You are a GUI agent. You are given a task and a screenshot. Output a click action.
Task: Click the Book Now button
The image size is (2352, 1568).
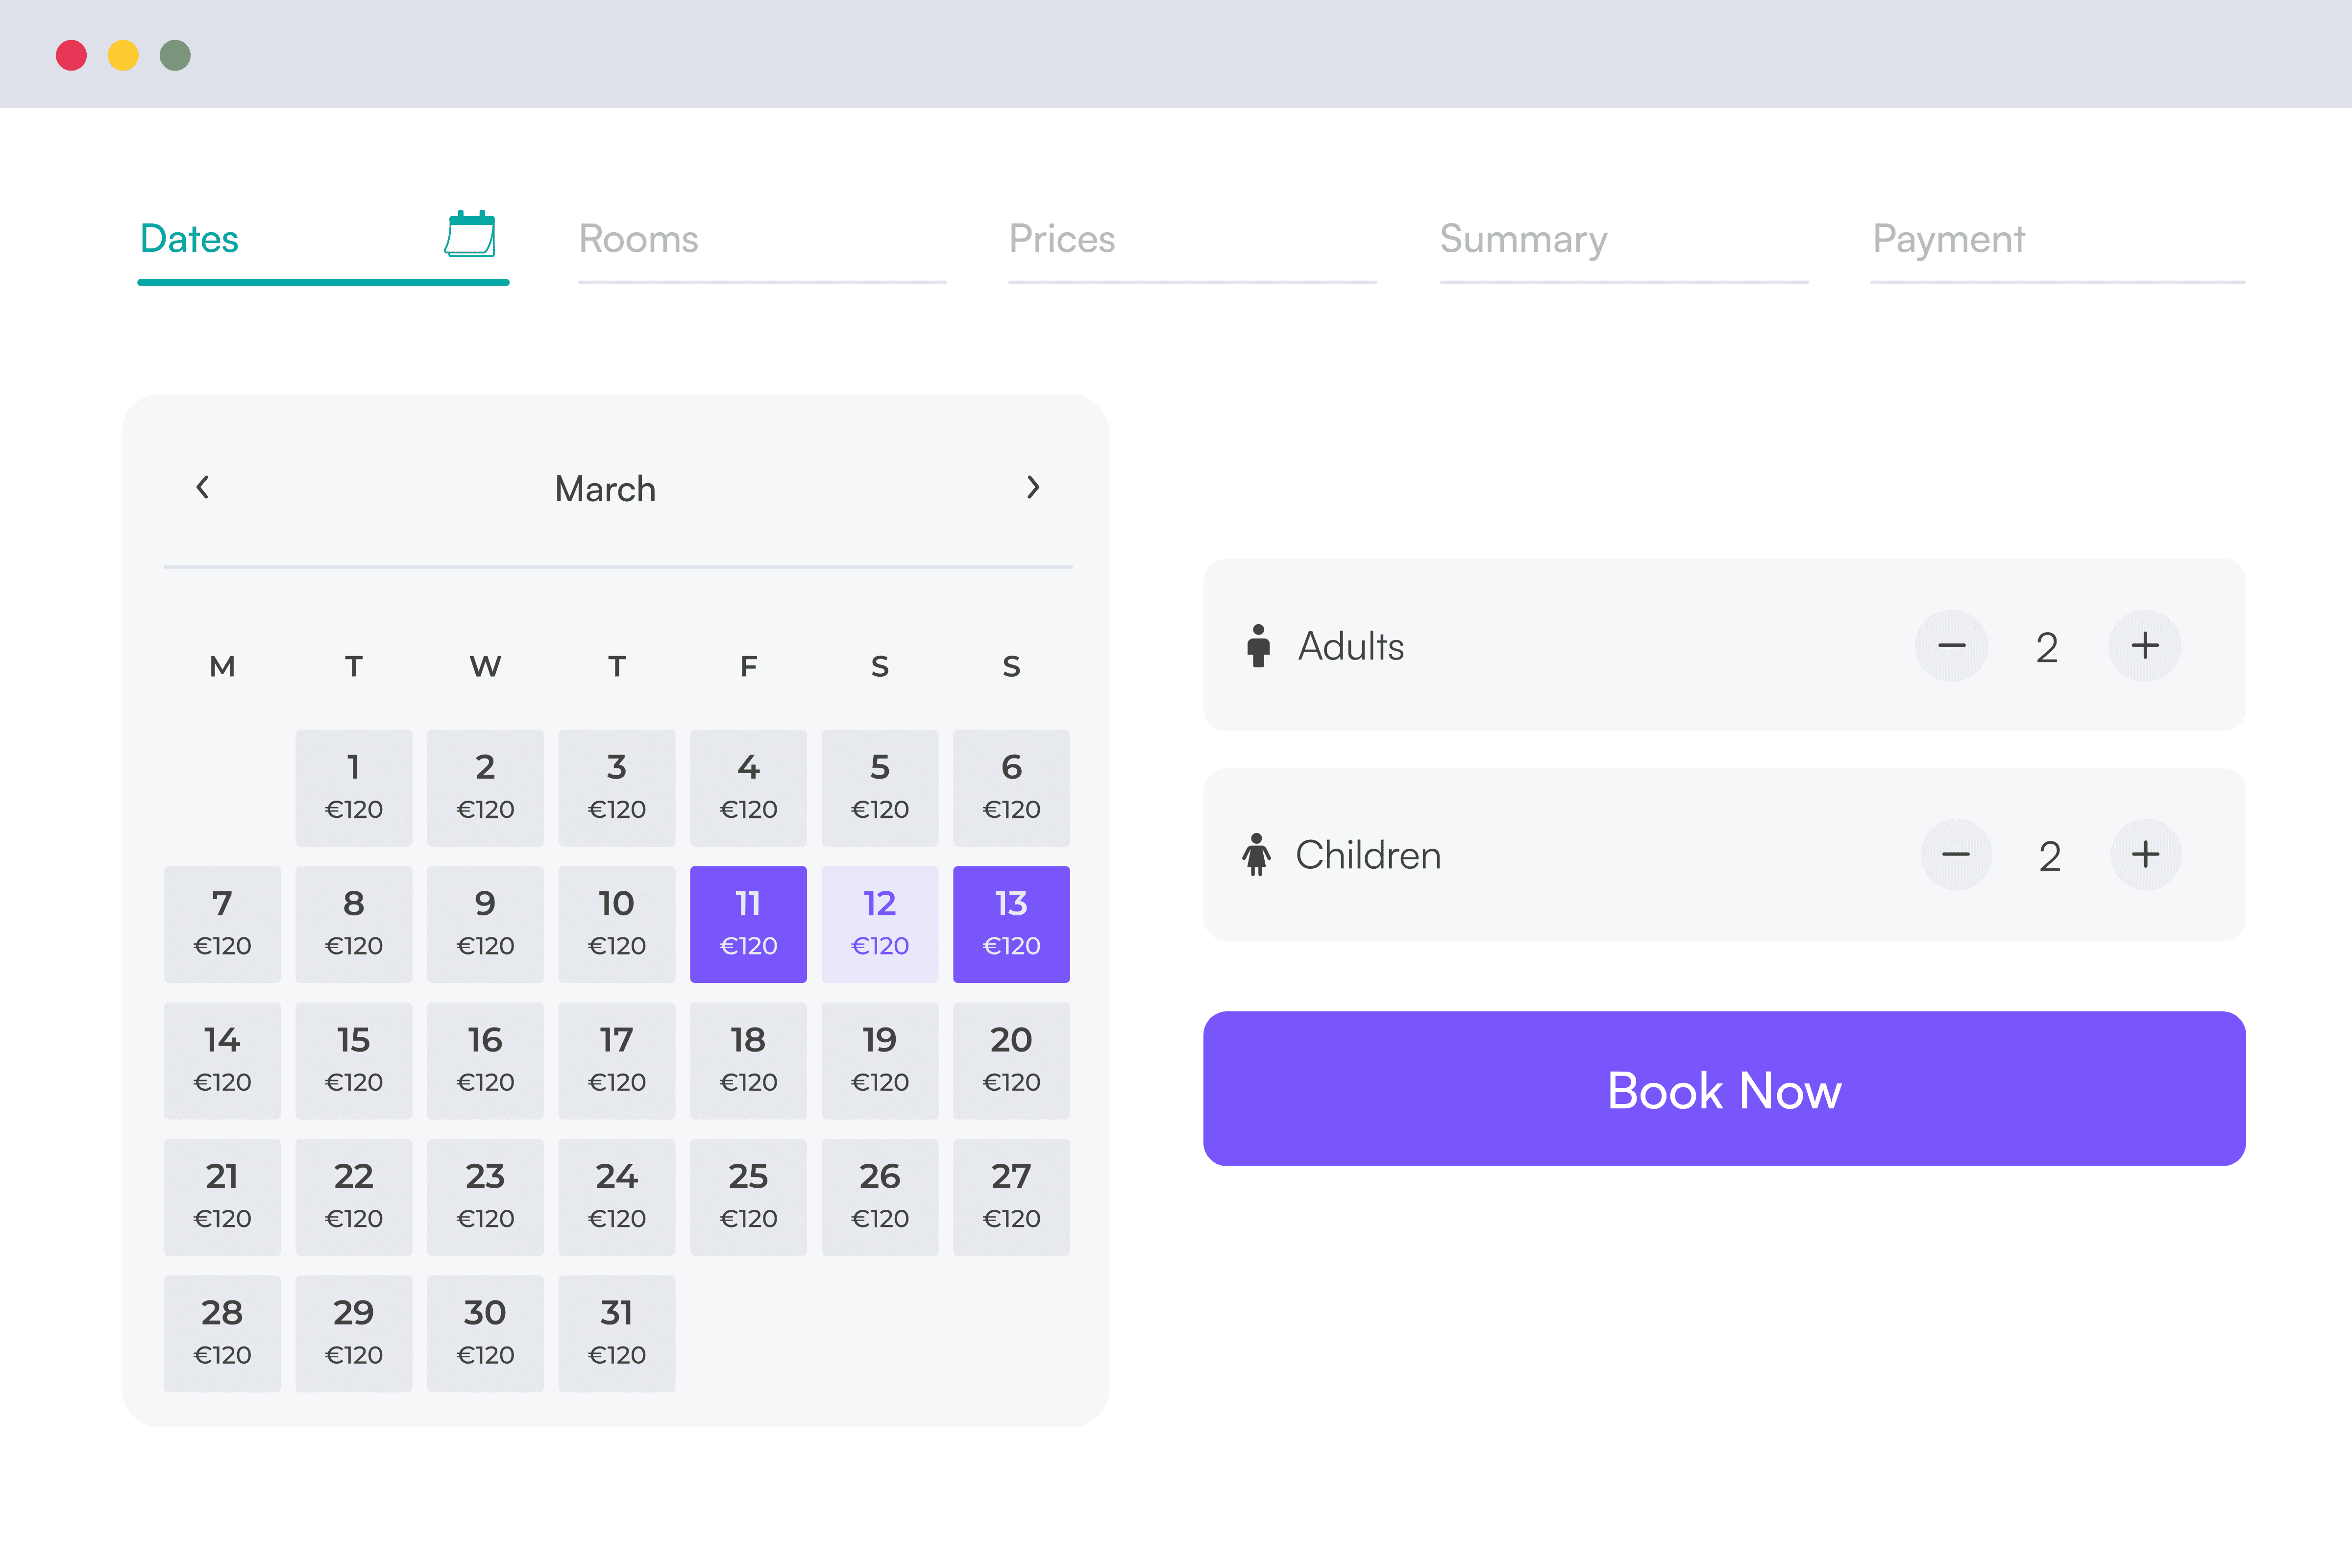[1724, 1090]
